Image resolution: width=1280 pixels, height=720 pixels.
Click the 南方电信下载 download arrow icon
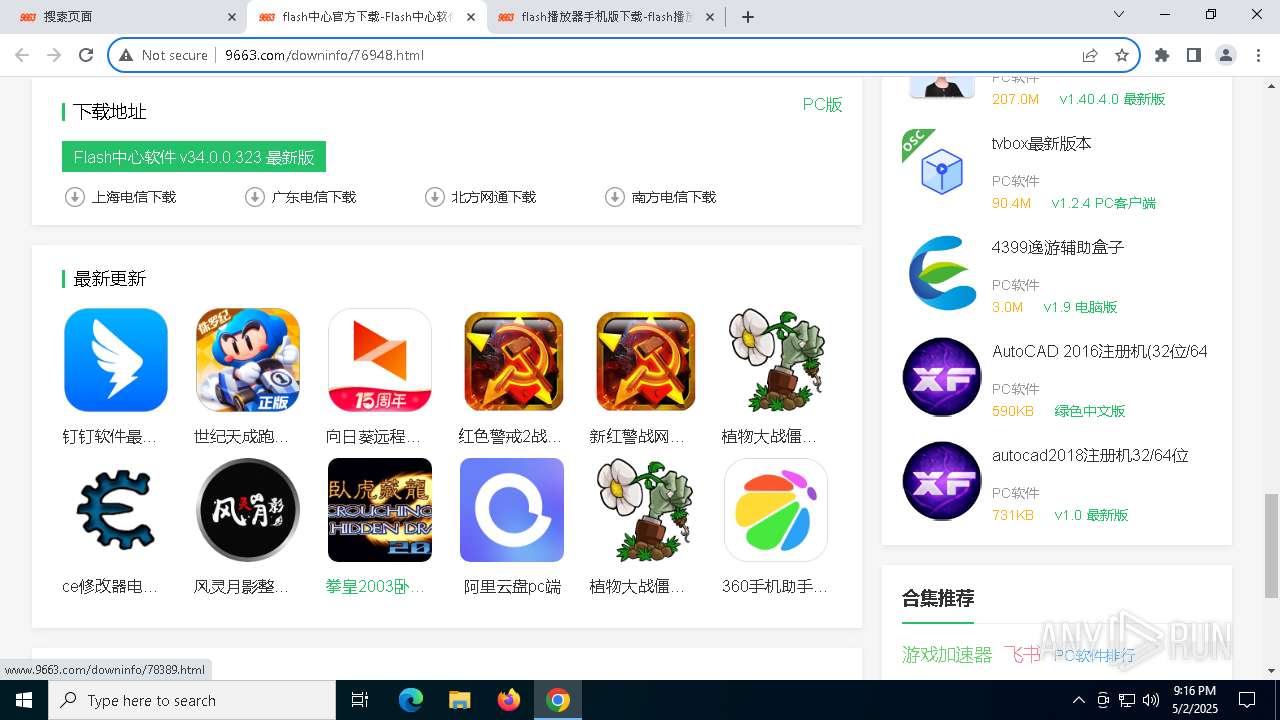pos(615,197)
